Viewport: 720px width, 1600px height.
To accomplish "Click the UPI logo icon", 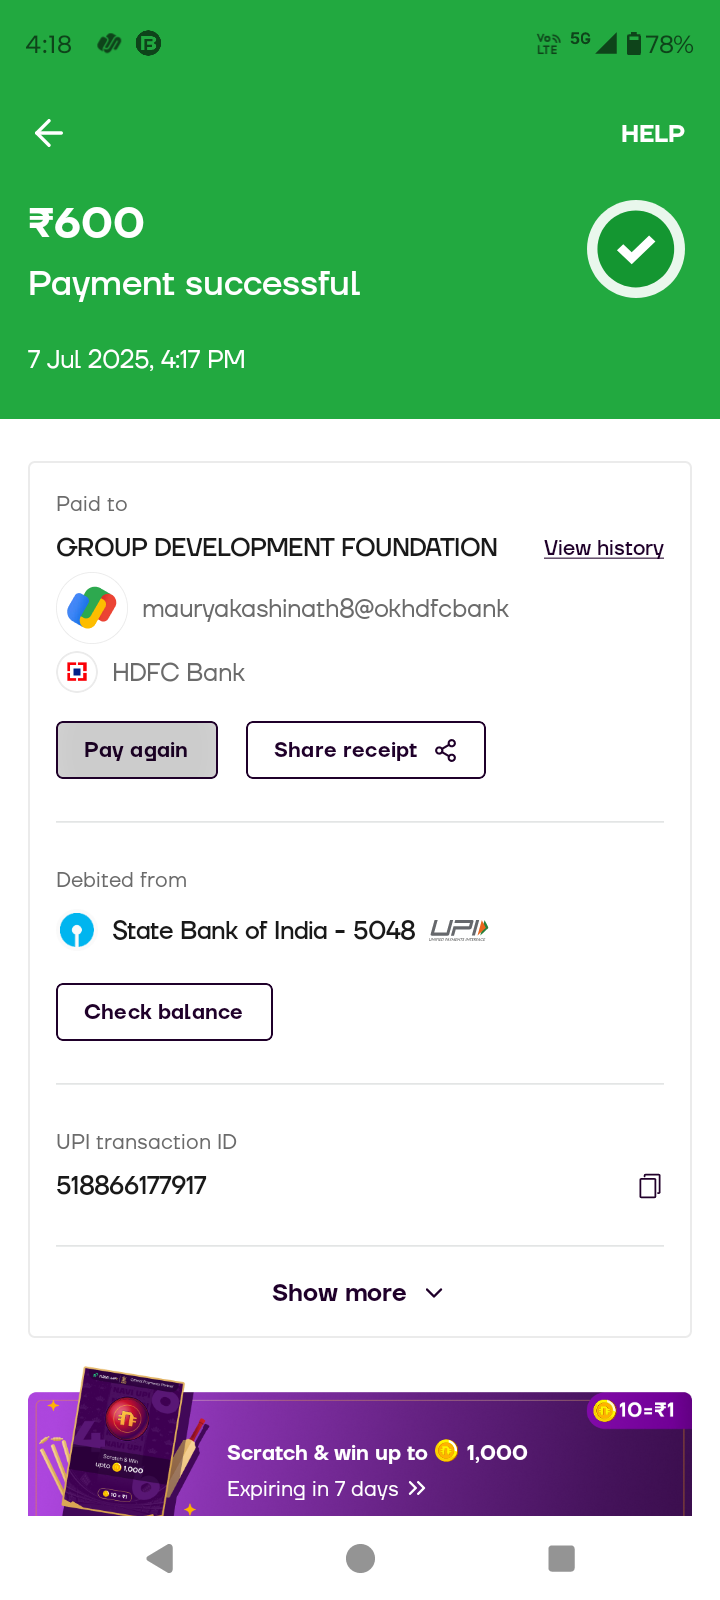I will [x=458, y=930].
